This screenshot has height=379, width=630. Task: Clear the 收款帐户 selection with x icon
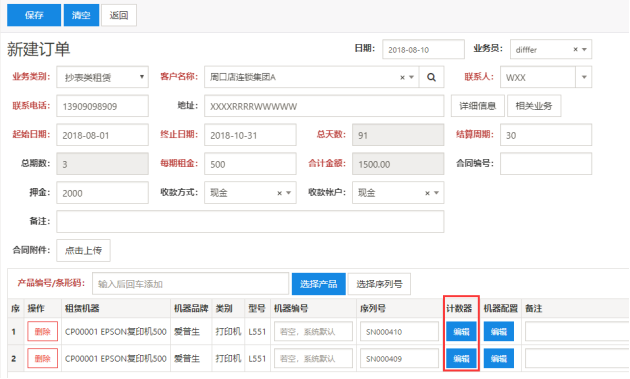[428, 193]
